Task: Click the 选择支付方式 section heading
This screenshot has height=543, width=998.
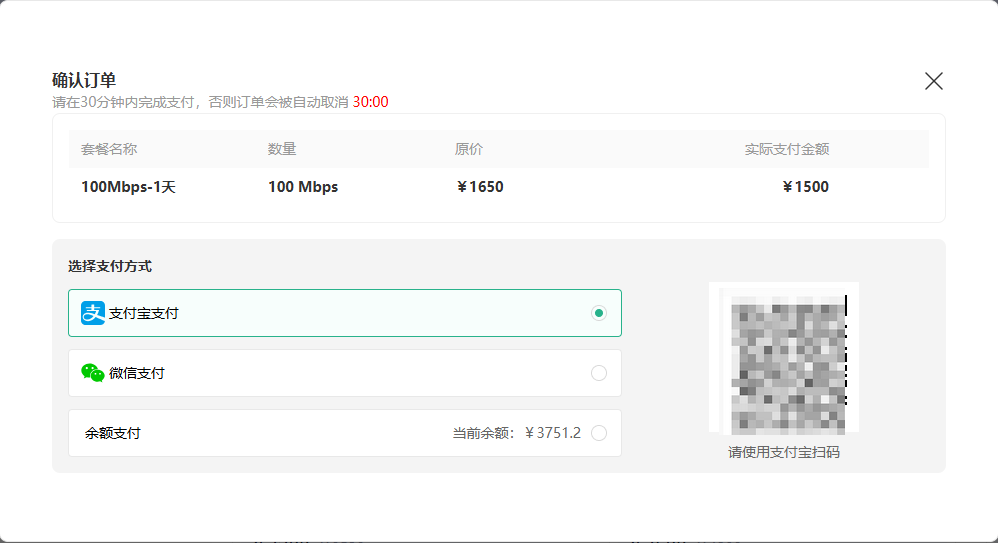Action: (x=110, y=266)
